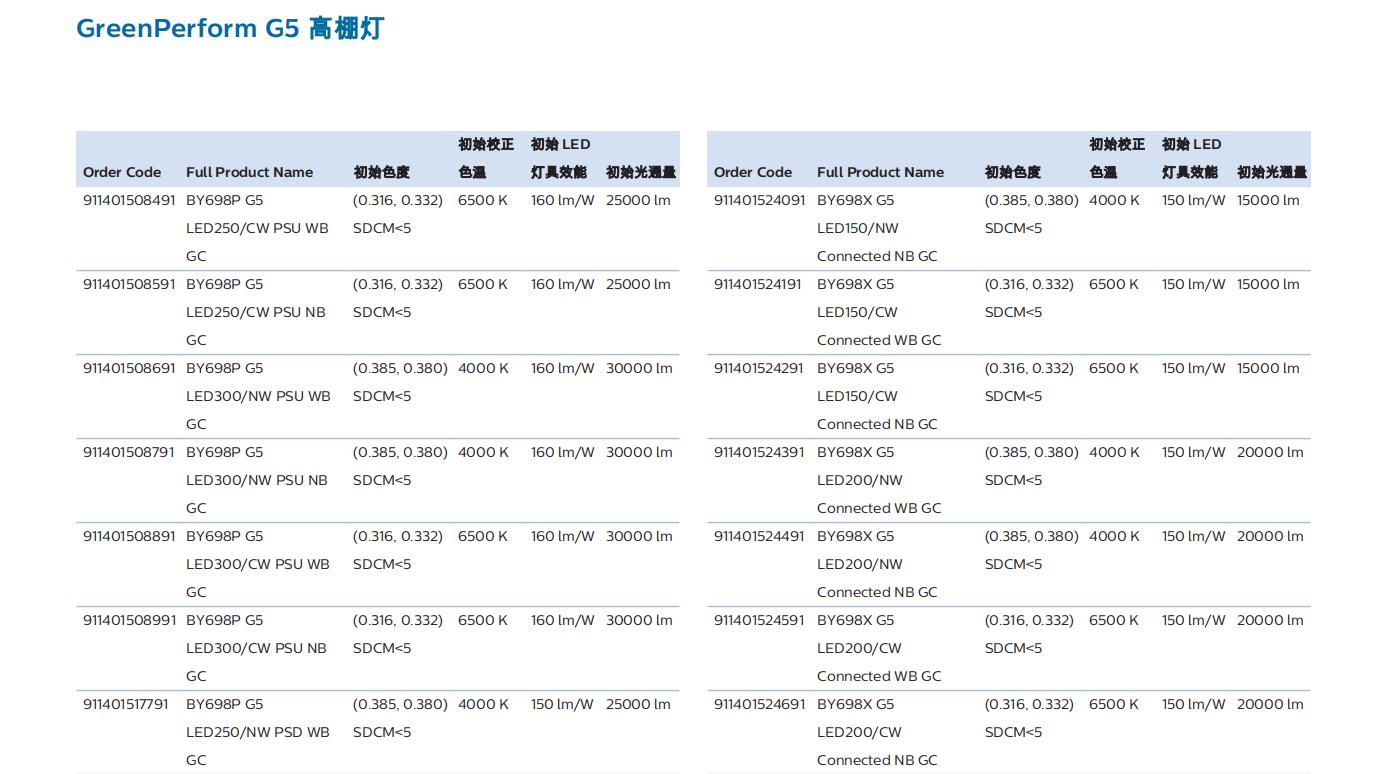Click 150 lm/W in row 911401524591
The height and width of the screenshot is (774, 1382).
1193,620
